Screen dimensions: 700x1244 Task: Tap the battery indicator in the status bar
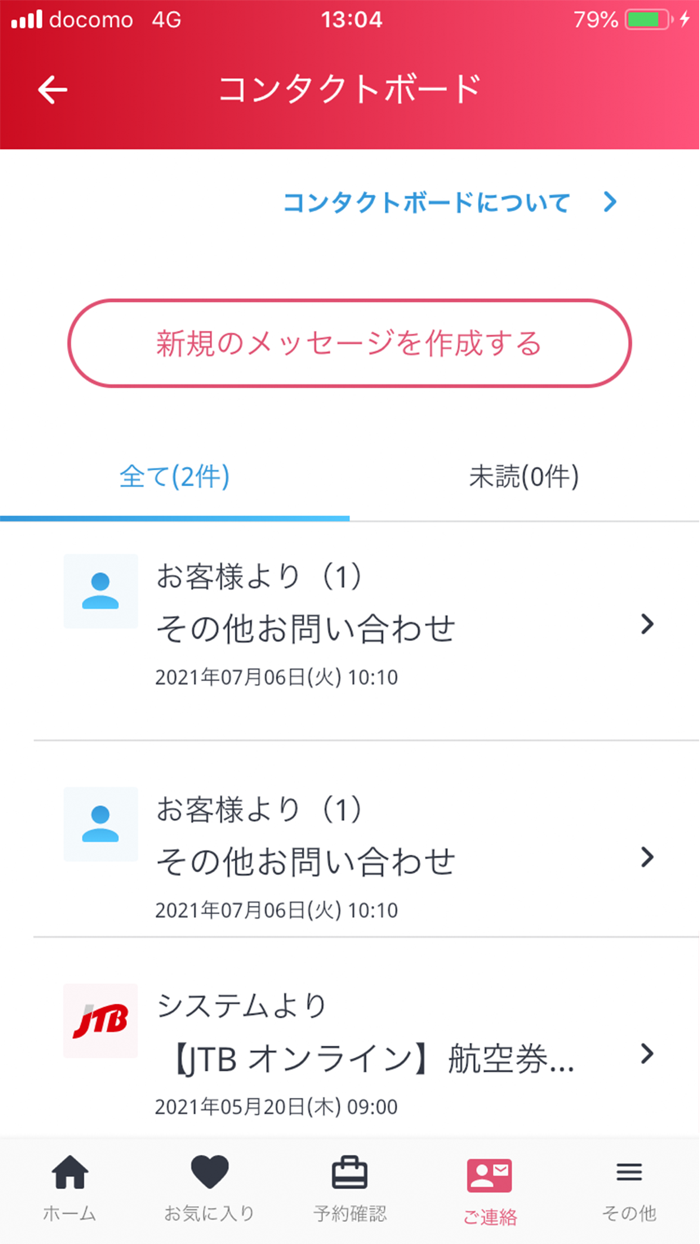644,17
